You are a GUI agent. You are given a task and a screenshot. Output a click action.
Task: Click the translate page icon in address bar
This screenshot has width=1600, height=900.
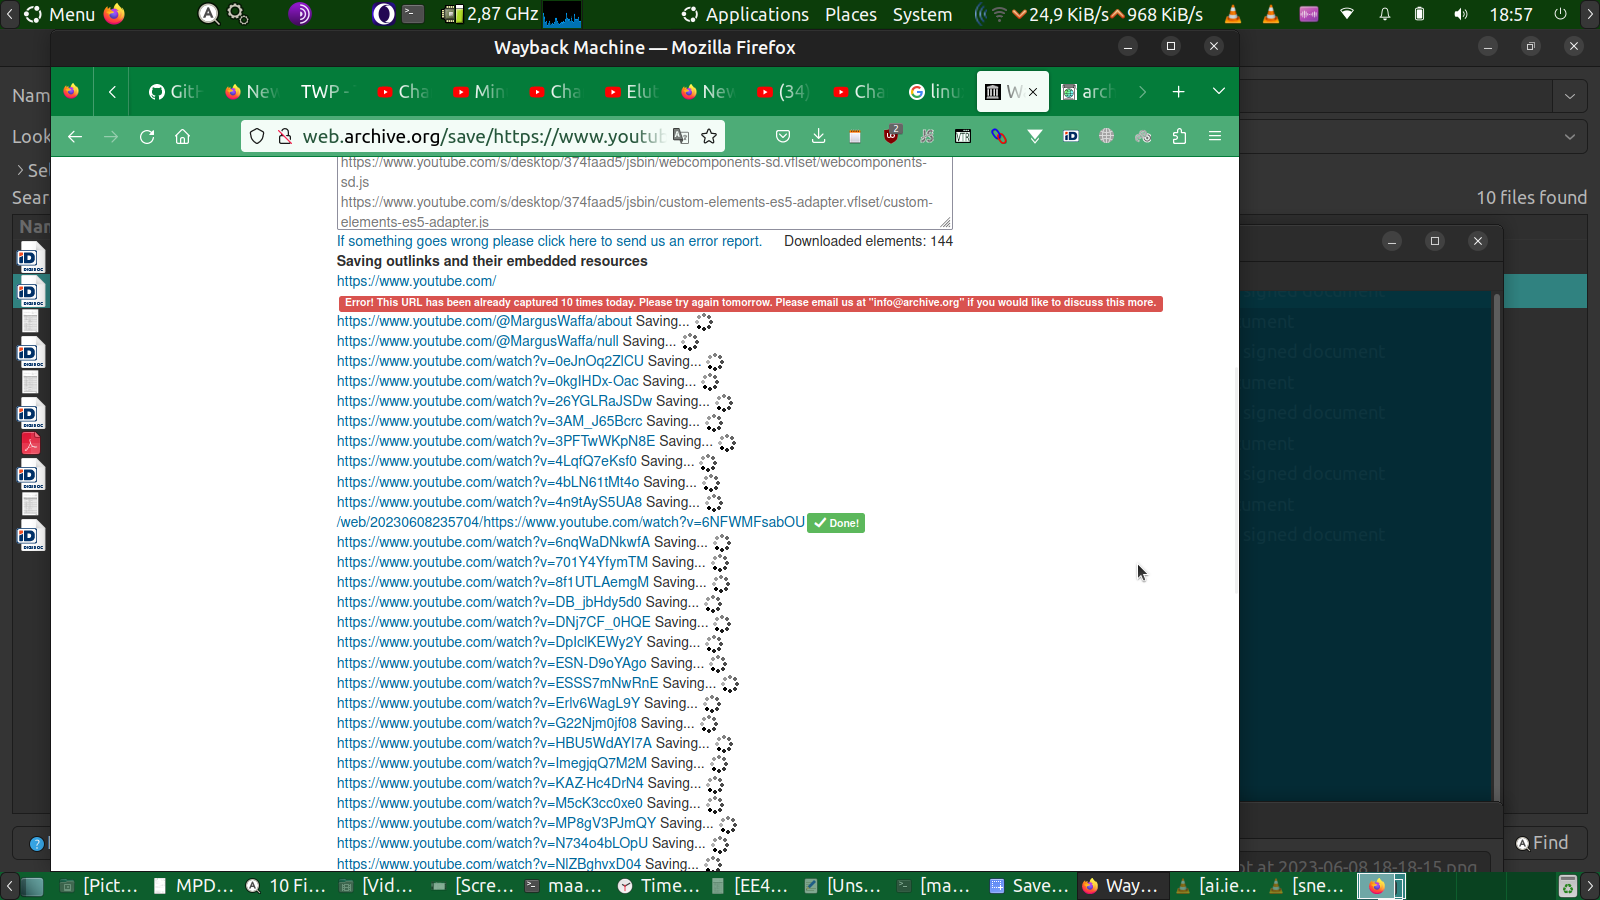click(681, 136)
